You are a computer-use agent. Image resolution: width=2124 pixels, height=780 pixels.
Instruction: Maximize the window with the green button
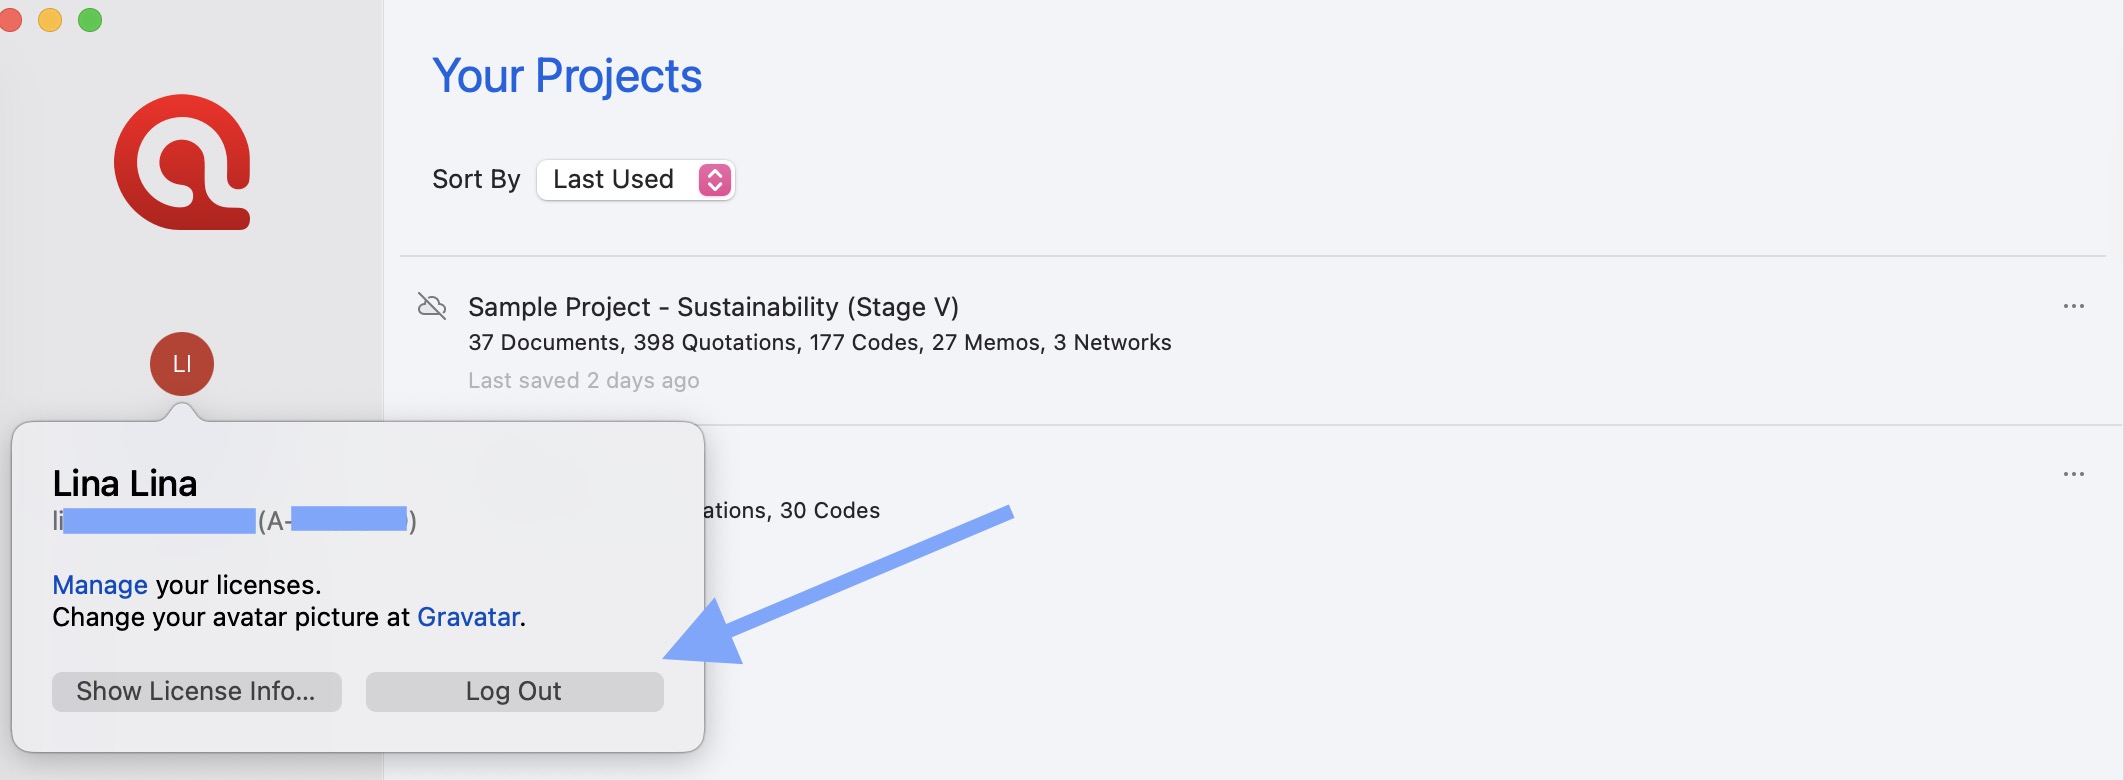90,20
